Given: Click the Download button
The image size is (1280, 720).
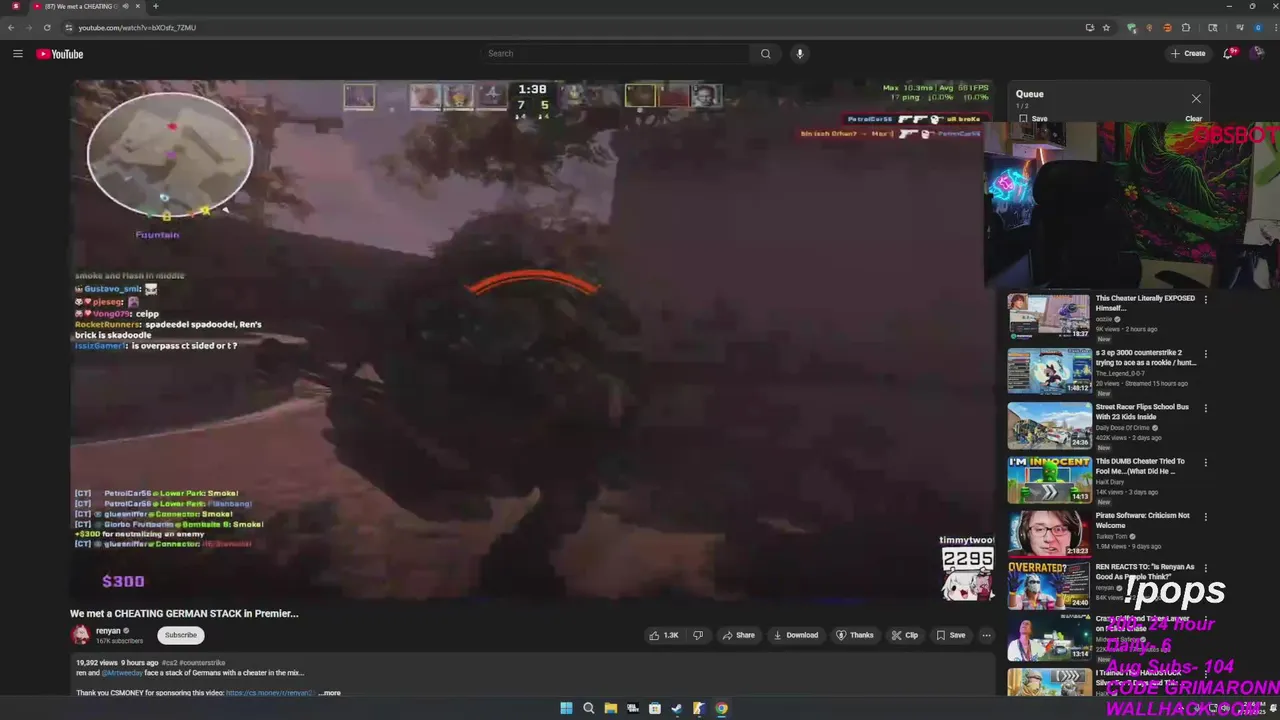Looking at the screenshot, I should (796, 635).
